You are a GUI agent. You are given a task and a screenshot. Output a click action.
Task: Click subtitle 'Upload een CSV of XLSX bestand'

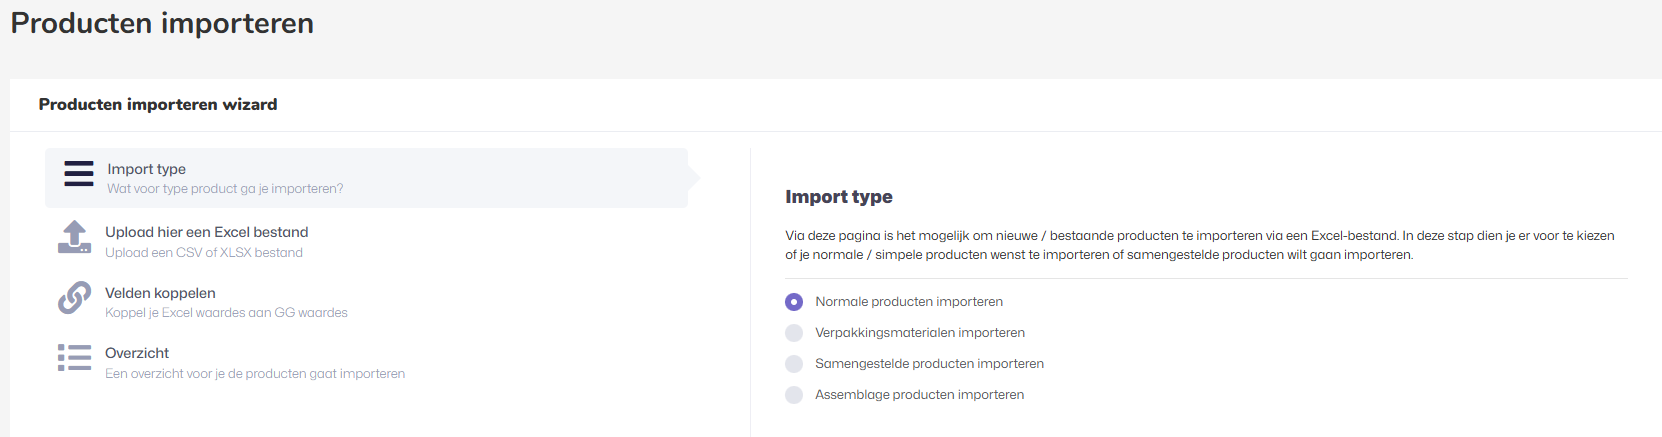(204, 253)
